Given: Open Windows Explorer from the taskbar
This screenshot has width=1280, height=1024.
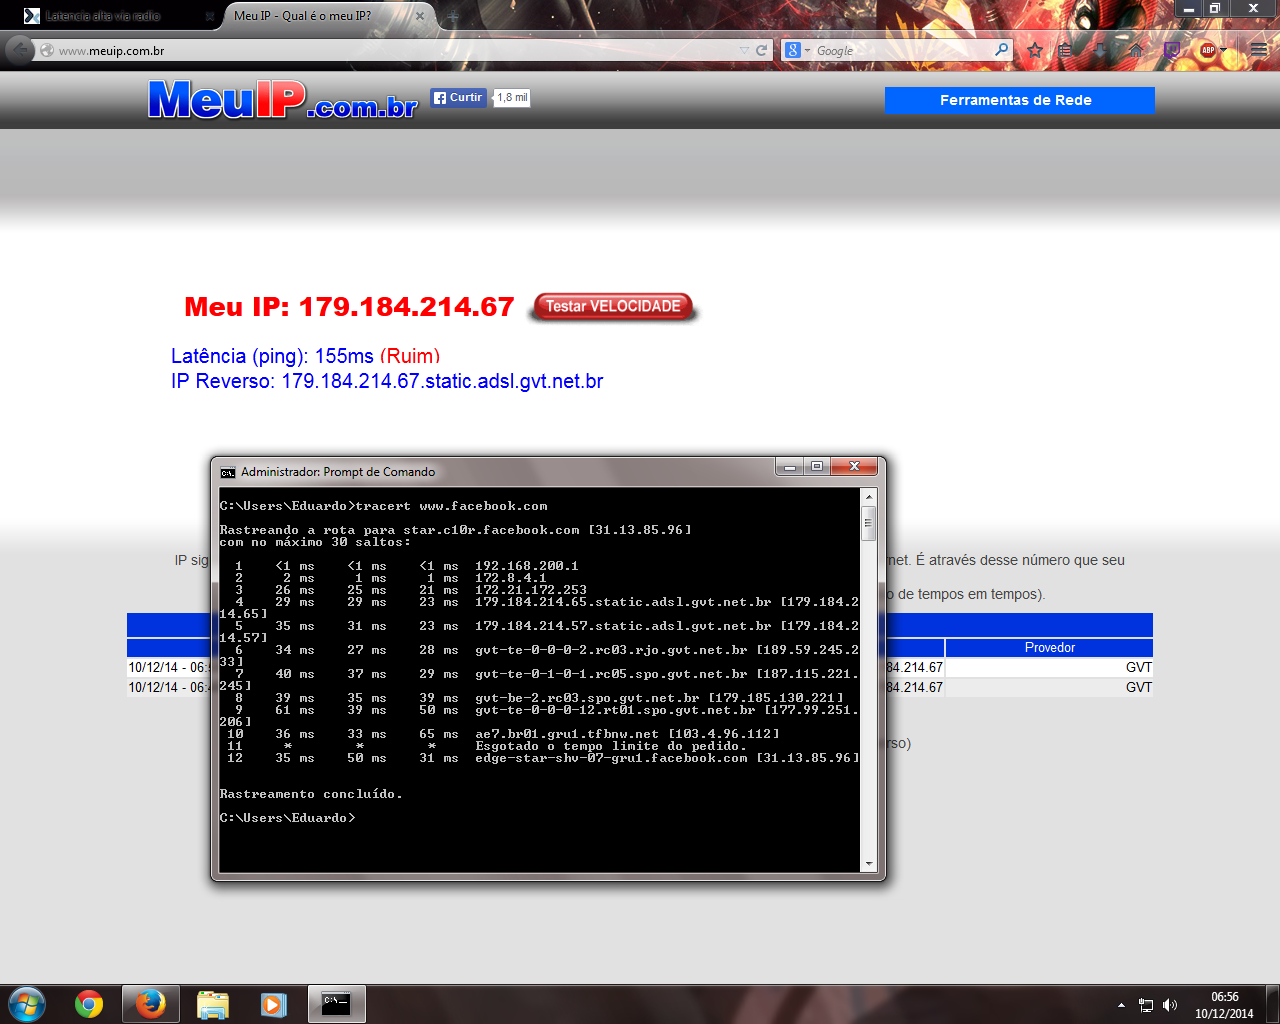Looking at the screenshot, I should pyautogui.click(x=213, y=1004).
